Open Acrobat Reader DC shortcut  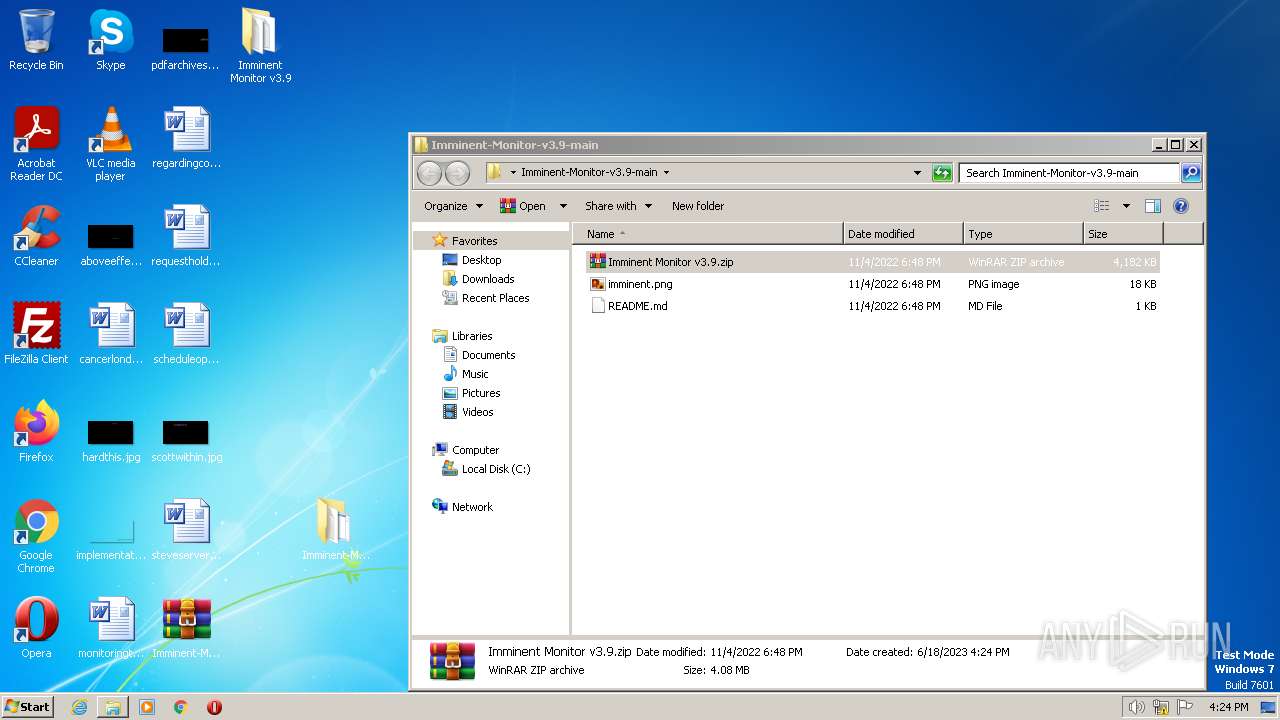(x=36, y=144)
